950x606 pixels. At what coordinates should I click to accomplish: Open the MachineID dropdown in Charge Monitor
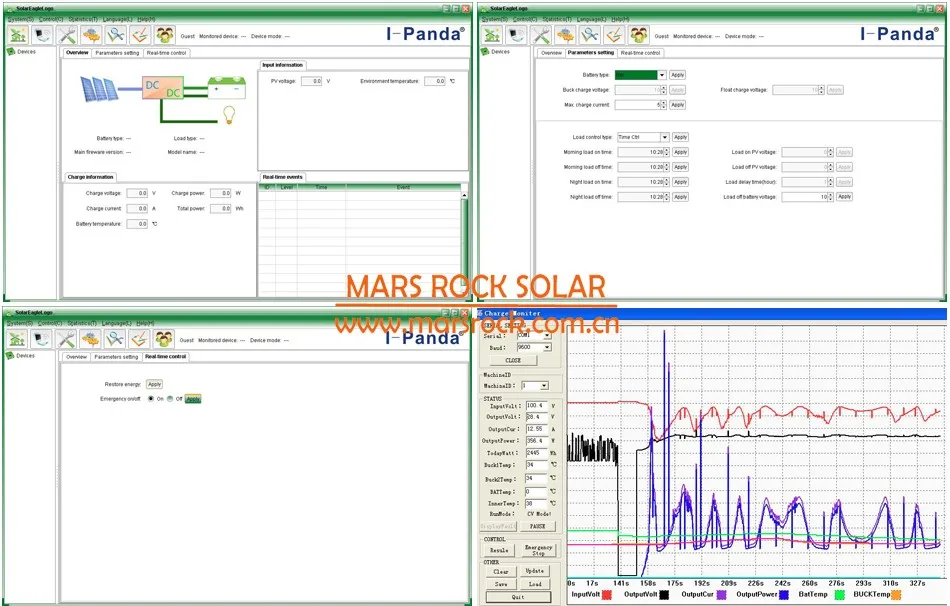click(x=544, y=385)
